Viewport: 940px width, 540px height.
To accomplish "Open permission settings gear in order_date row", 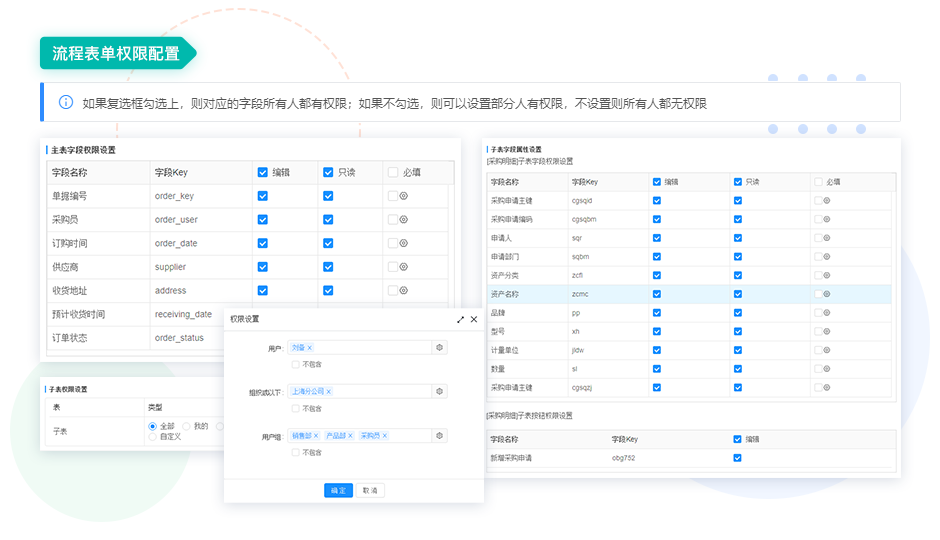I will (403, 243).
